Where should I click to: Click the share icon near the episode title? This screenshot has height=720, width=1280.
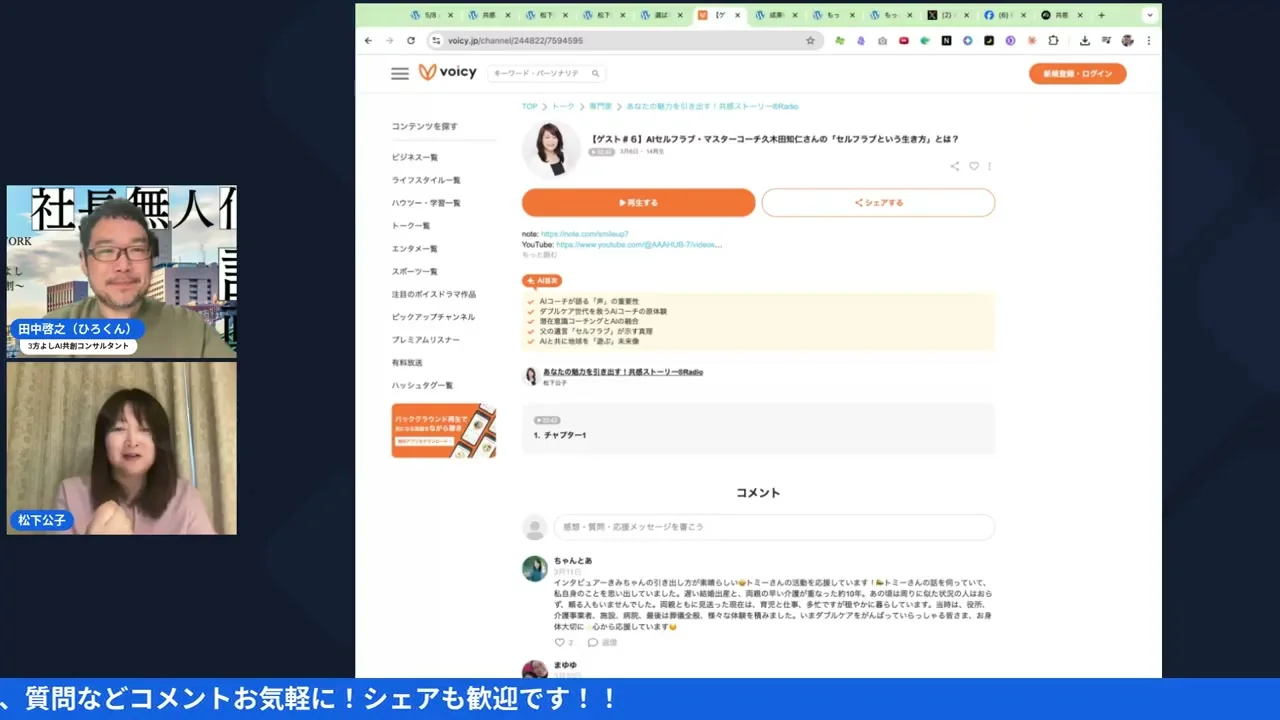[x=954, y=166]
